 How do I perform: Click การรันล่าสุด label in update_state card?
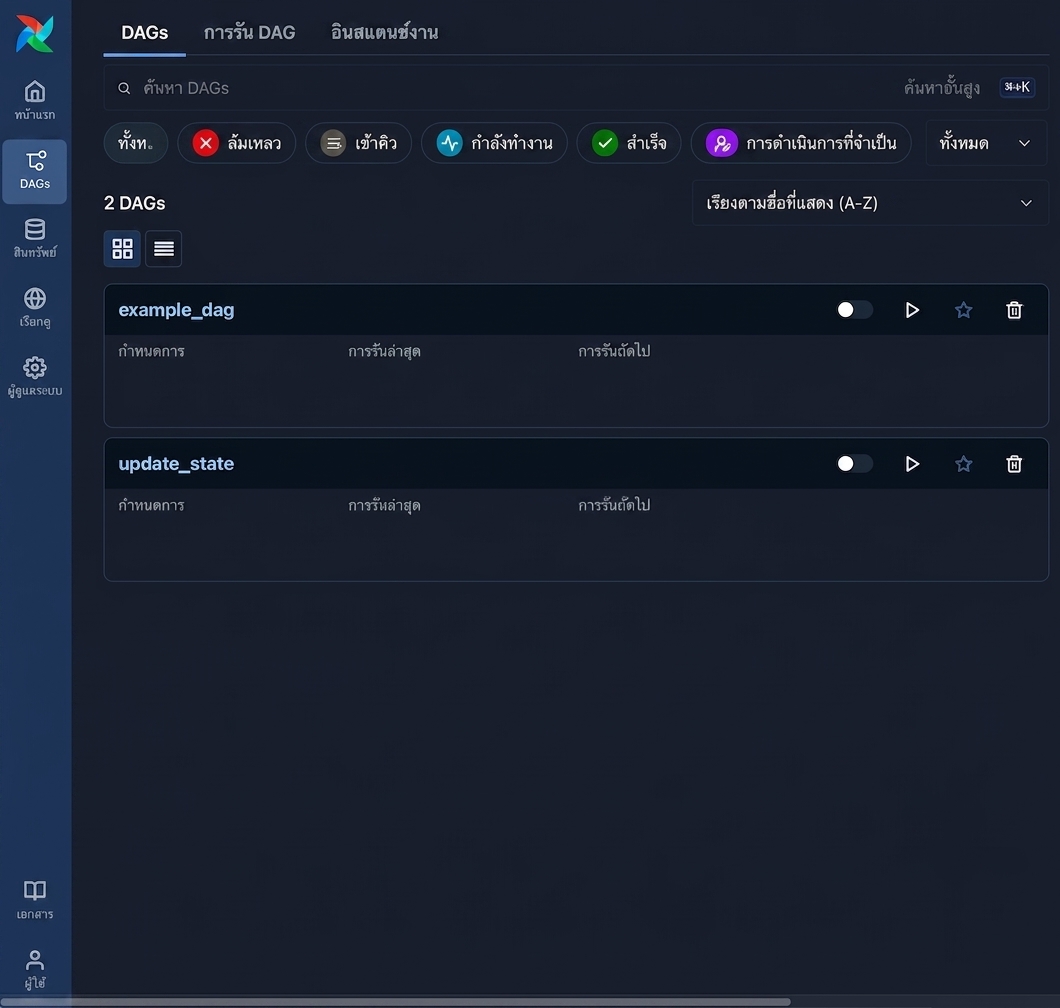click(384, 505)
